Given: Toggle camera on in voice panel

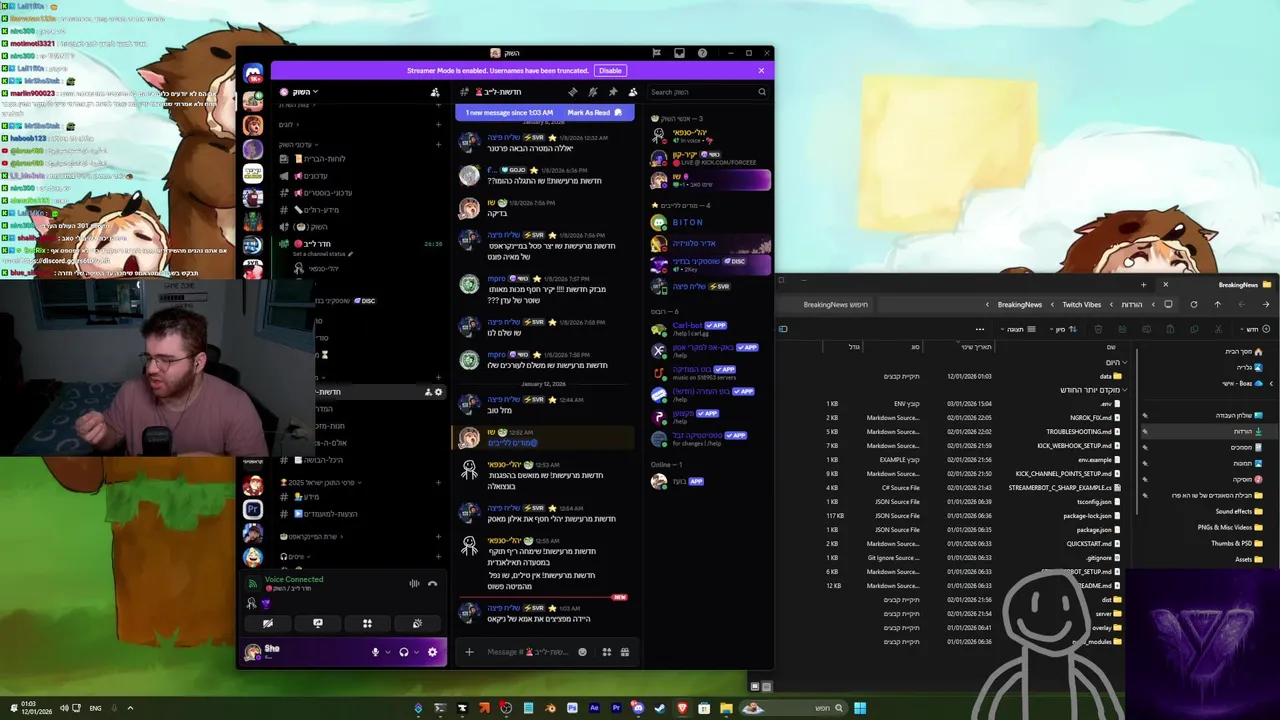Looking at the screenshot, I should [267, 623].
